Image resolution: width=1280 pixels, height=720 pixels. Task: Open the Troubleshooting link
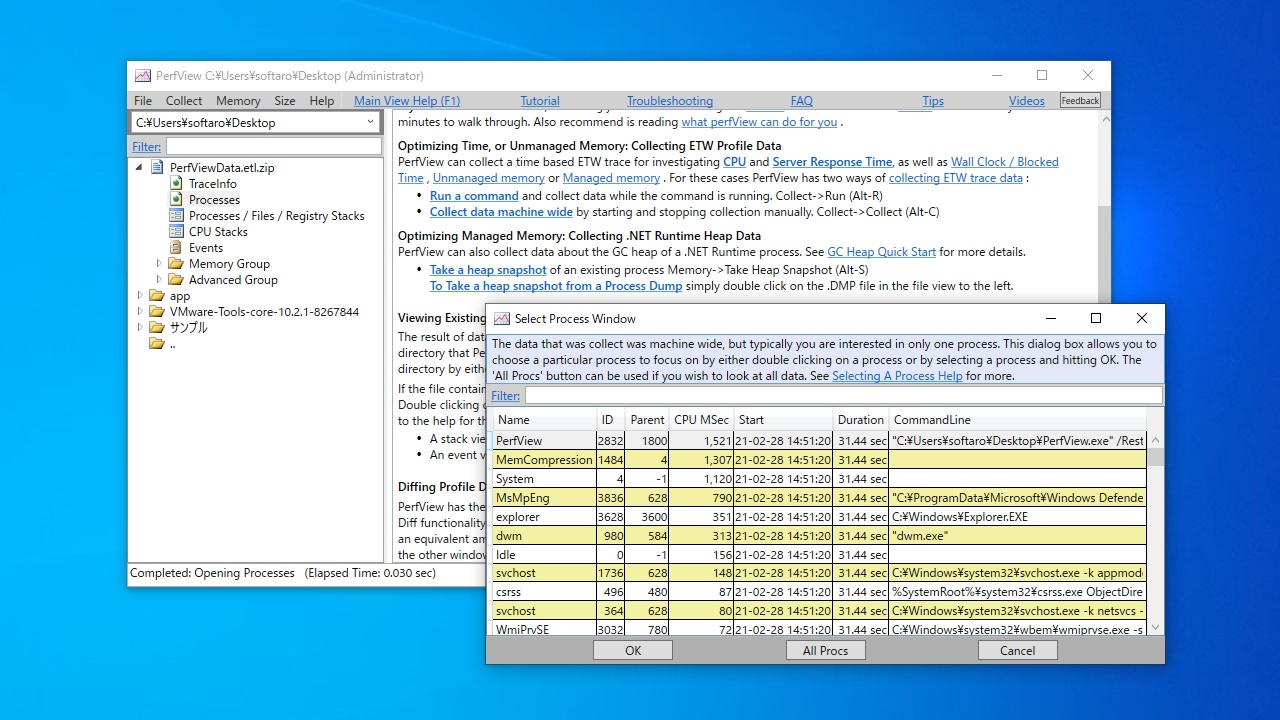[x=670, y=101]
